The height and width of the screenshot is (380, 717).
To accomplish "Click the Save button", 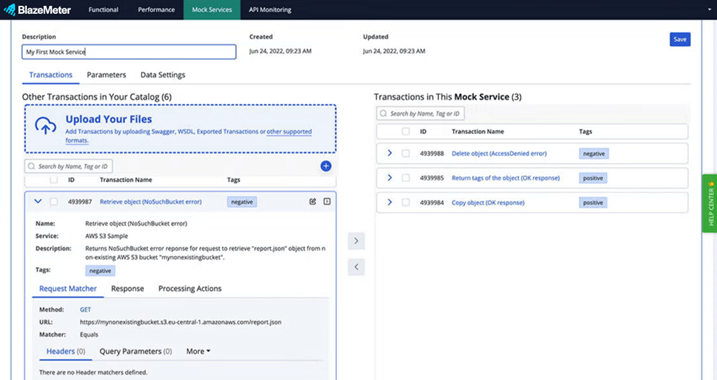I will point(680,39).
